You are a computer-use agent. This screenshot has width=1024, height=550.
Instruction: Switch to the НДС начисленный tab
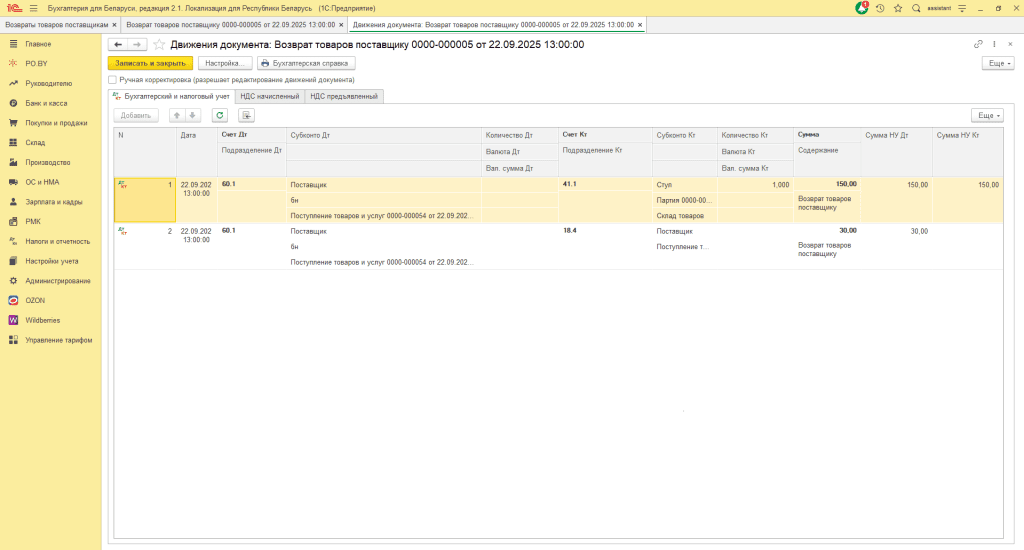(270, 96)
